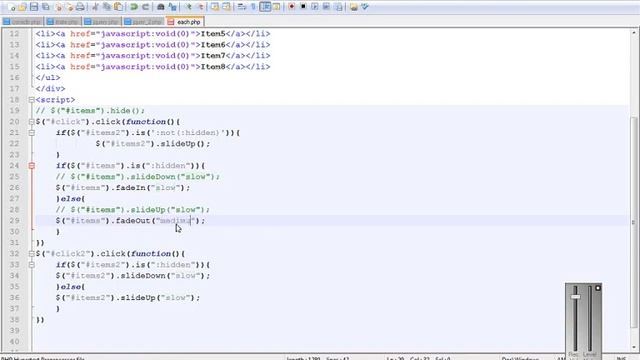Click the Print toolbar icon
Viewport: 640px width, 360px height.
[x=80, y=7]
